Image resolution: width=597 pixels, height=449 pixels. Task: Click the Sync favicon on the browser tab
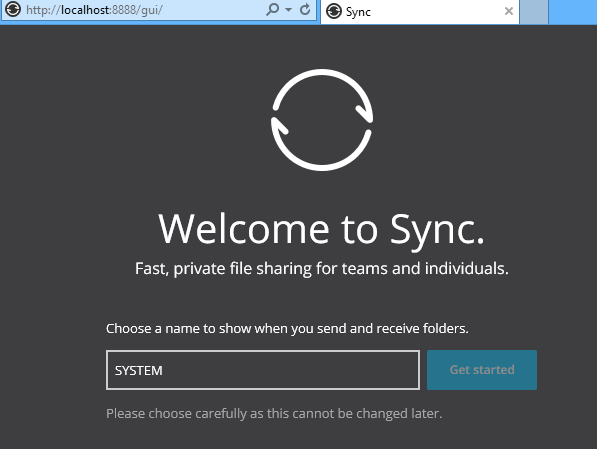[334, 11]
